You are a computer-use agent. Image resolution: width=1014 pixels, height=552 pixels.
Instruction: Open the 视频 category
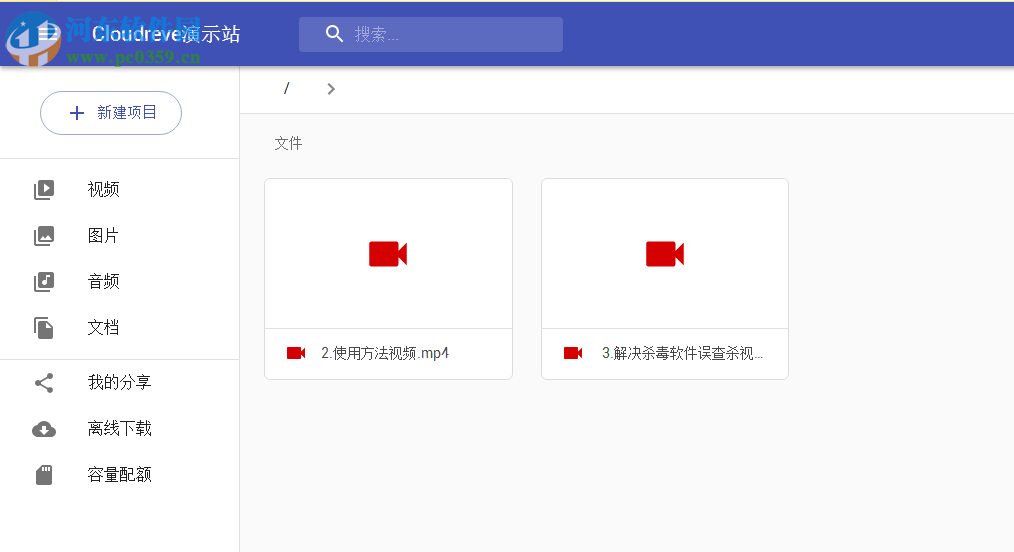[103, 189]
